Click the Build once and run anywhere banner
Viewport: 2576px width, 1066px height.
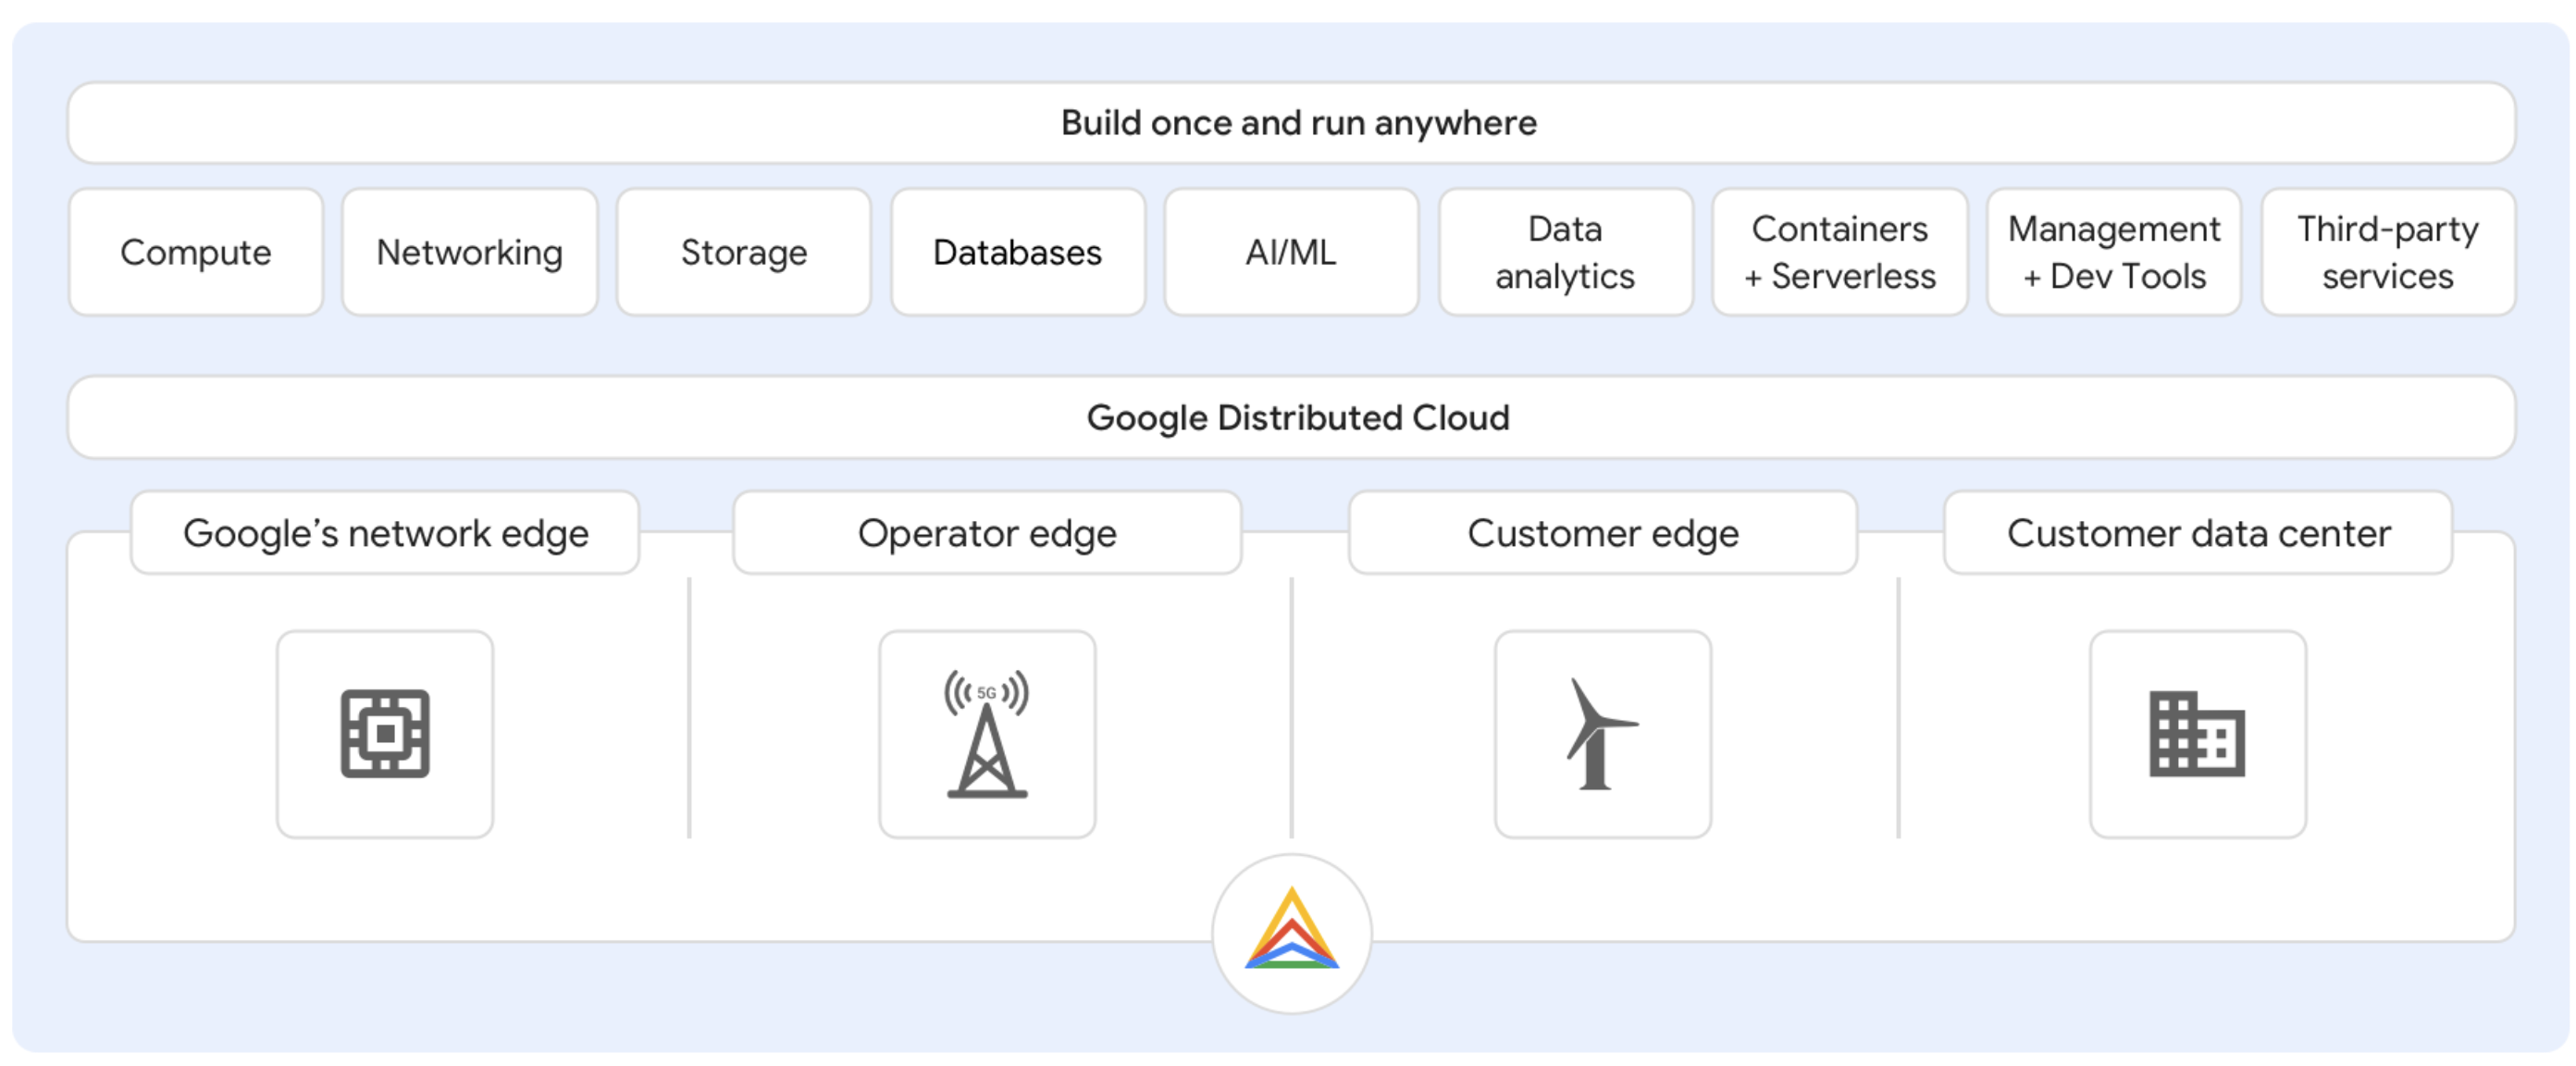(1288, 123)
